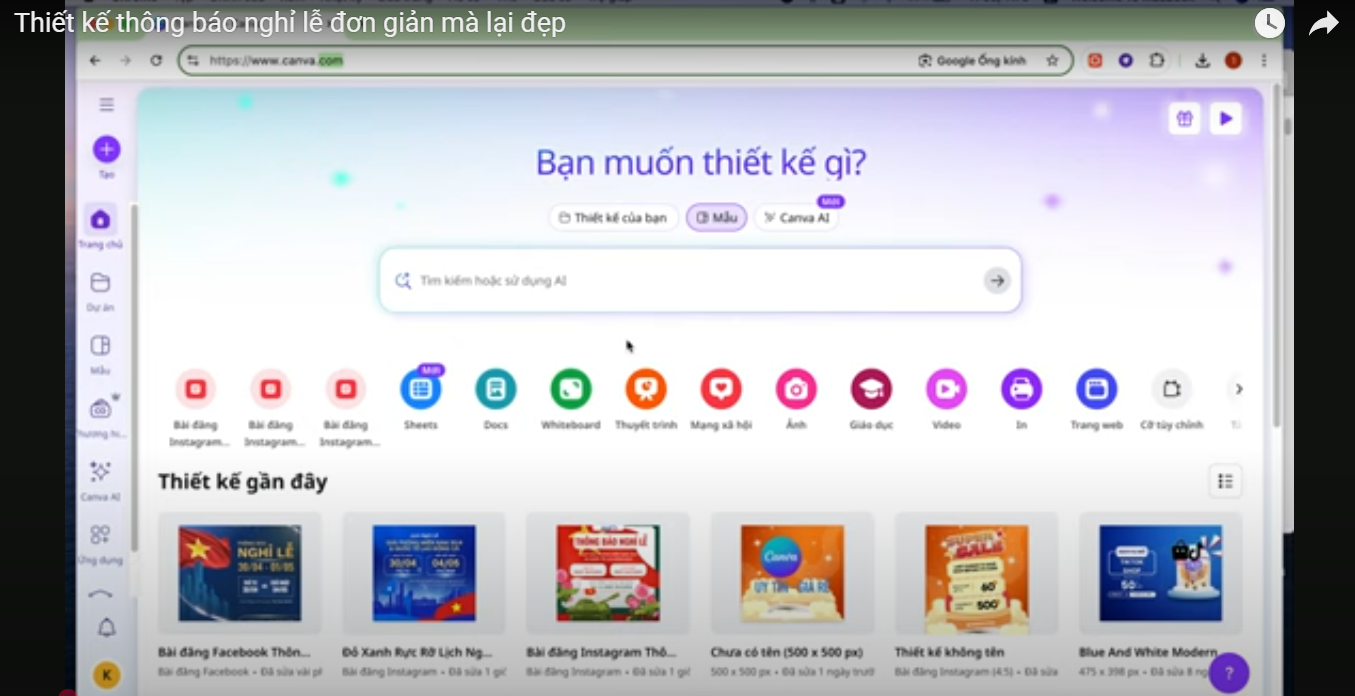
Task: Pick the Video design type icon
Action: point(946,389)
